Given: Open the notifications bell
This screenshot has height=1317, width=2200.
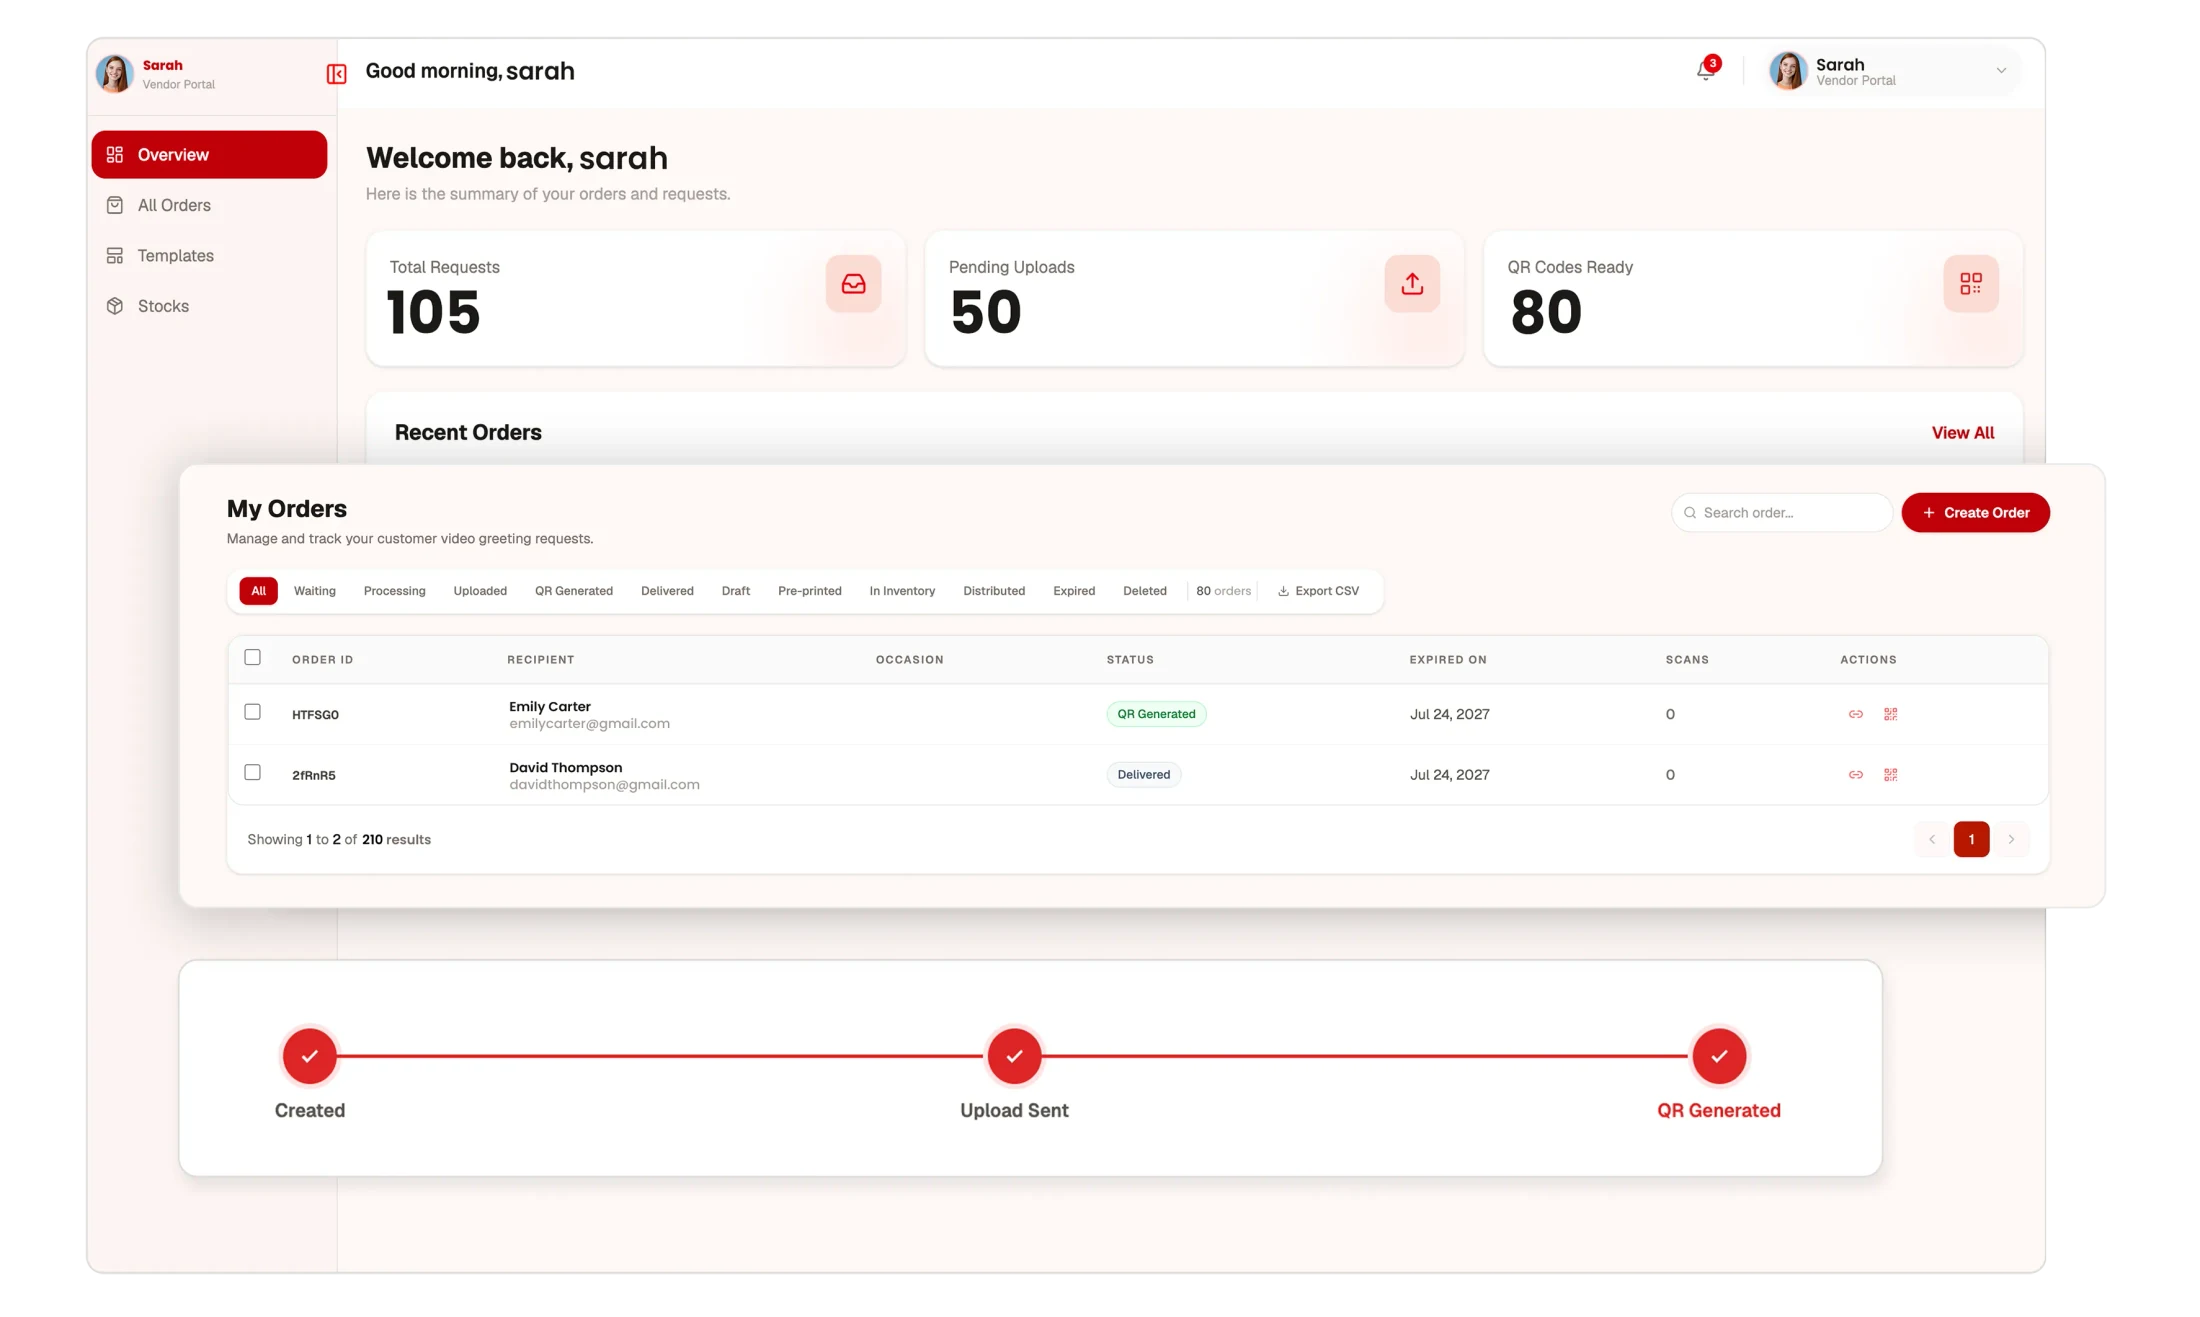Looking at the screenshot, I should point(1706,70).
